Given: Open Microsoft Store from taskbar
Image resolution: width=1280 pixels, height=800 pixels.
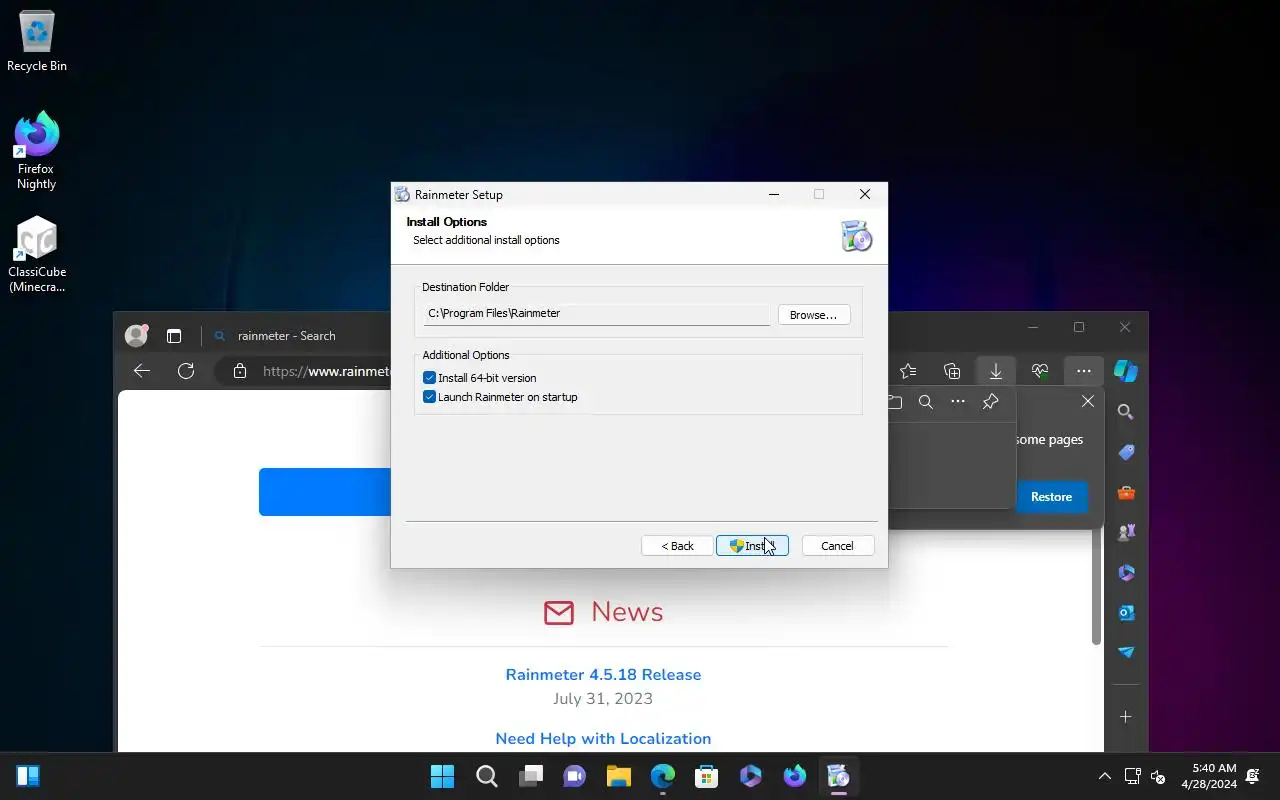Looking at the screenshot, I should (x=706, y=776).
